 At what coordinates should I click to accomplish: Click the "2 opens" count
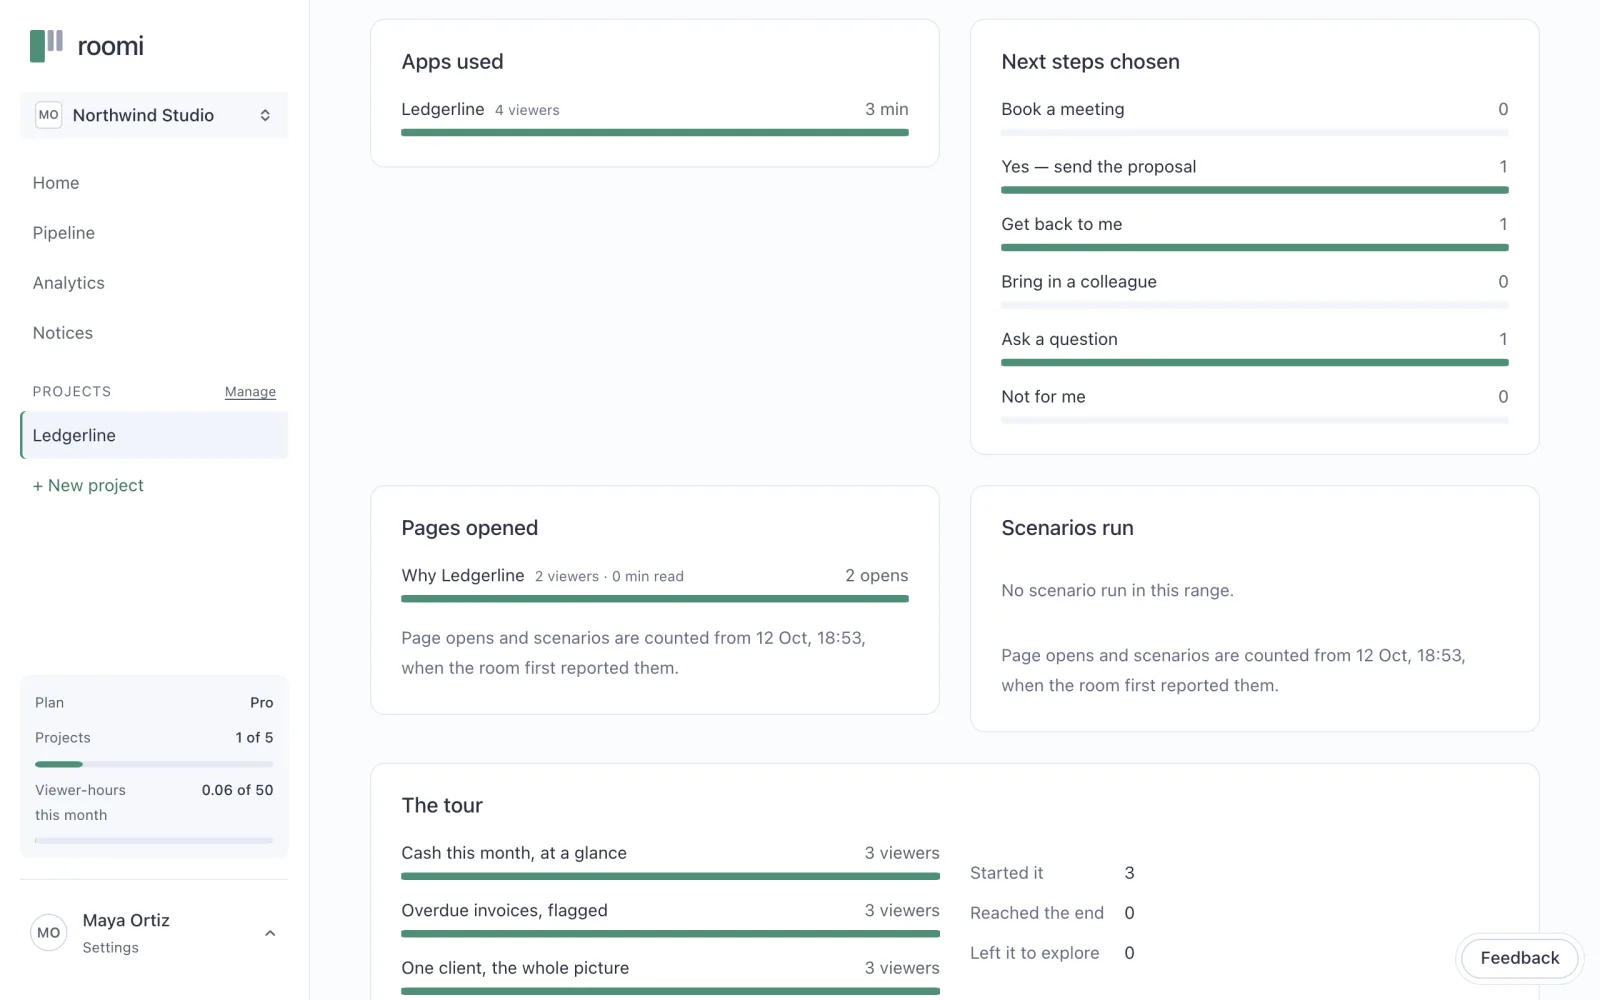(x=876, y=576)
